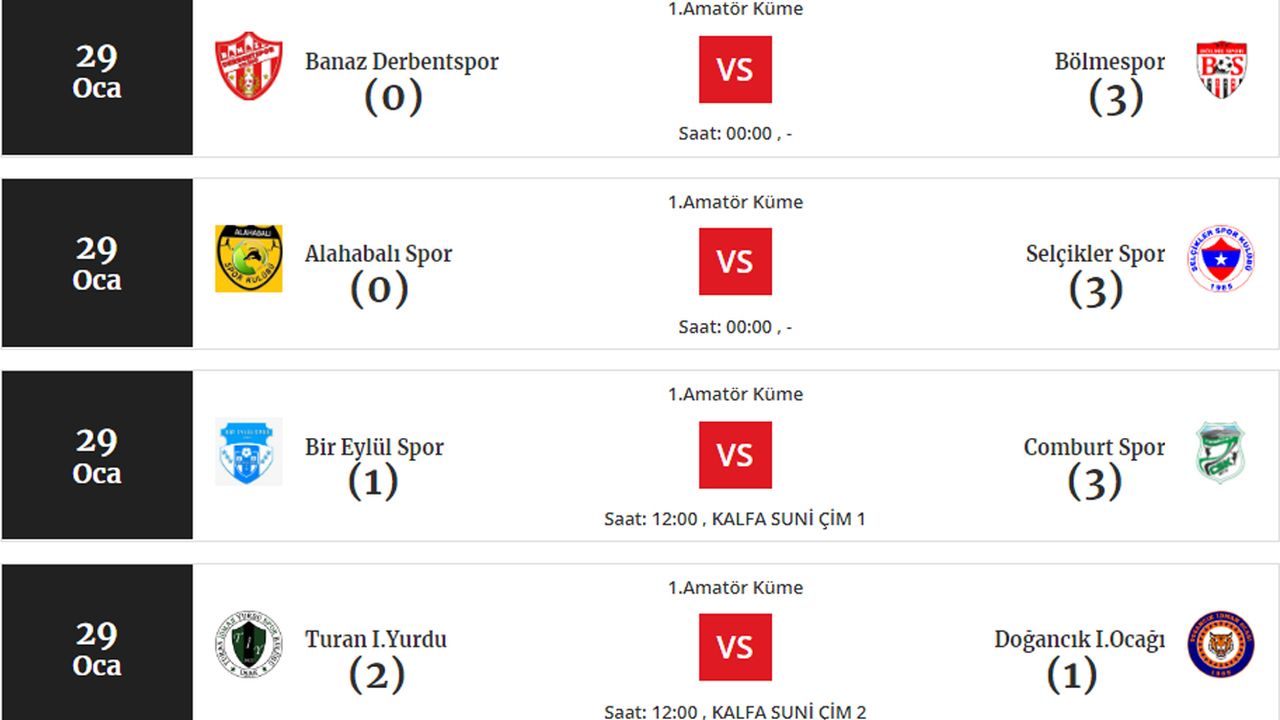1280x720 pixels.
Task: Click the KALFA SUNİ ÇİM 1 venue text
Action: coord(788,519)
